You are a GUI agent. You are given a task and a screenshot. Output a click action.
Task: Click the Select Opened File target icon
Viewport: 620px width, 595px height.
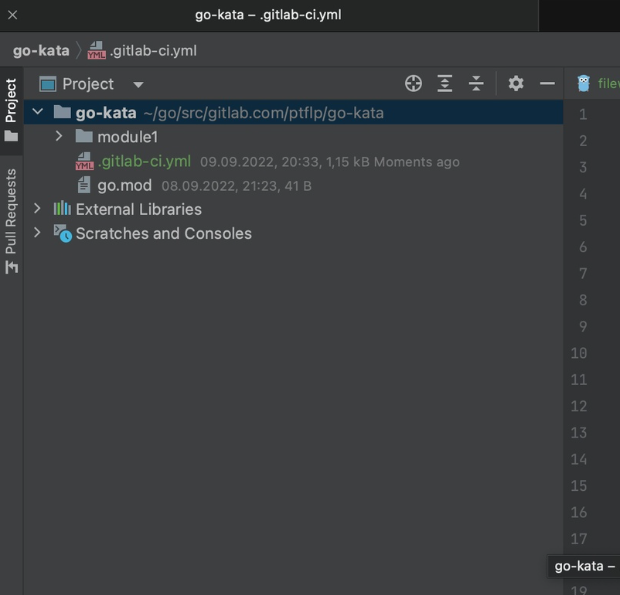coord(413,84)
